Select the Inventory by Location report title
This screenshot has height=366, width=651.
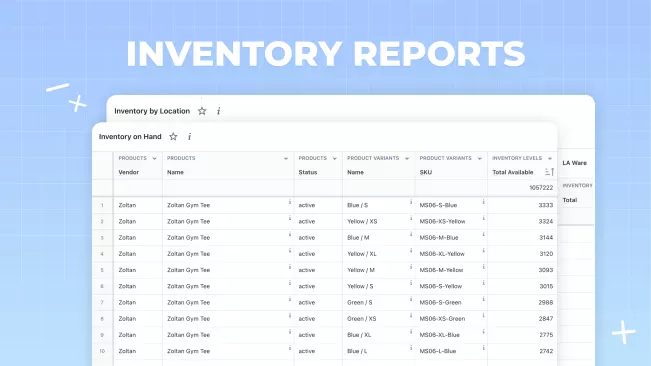pyautogui.click(x=152, y=111)
